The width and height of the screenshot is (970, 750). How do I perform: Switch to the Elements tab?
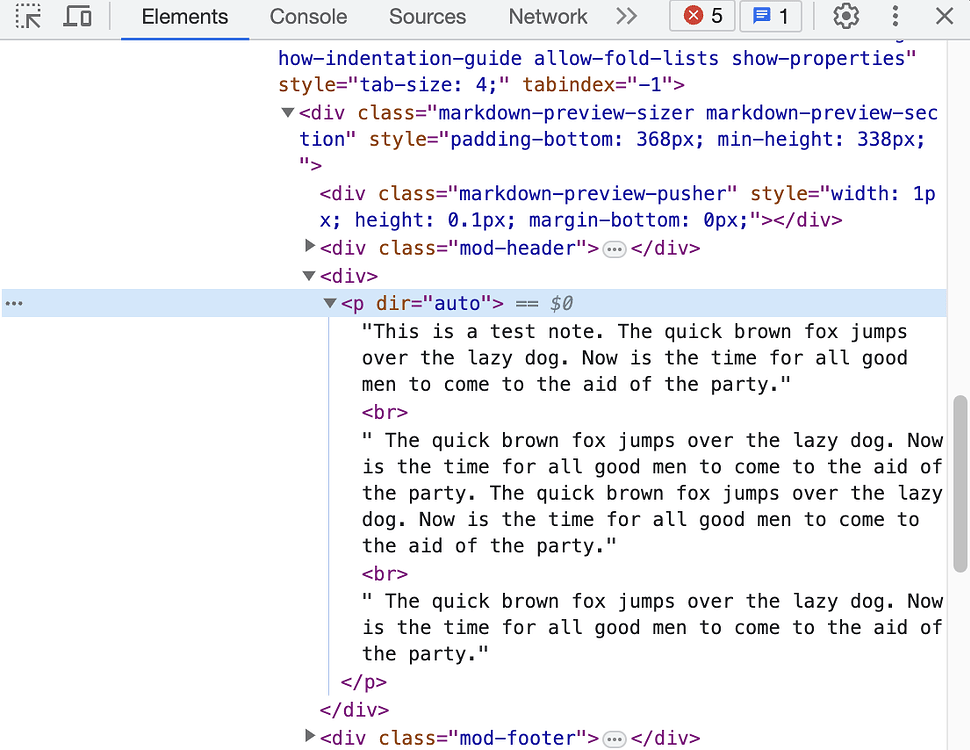[x=184, y=17]
